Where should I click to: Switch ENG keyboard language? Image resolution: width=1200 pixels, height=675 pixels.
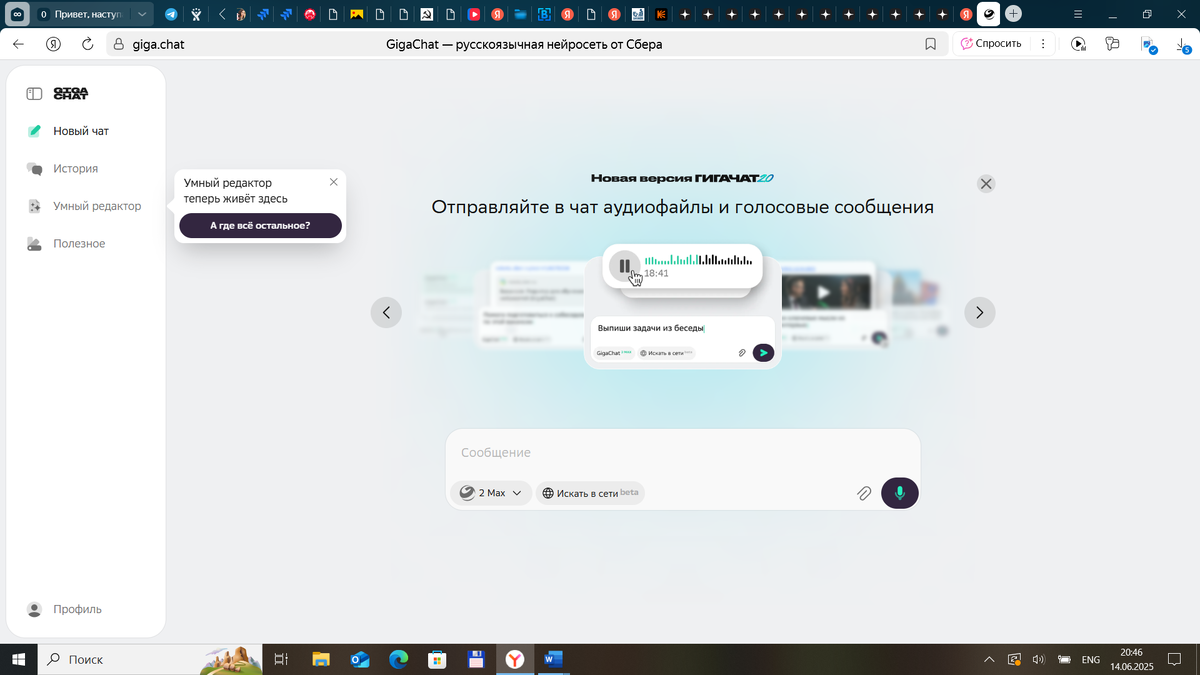1091,659
